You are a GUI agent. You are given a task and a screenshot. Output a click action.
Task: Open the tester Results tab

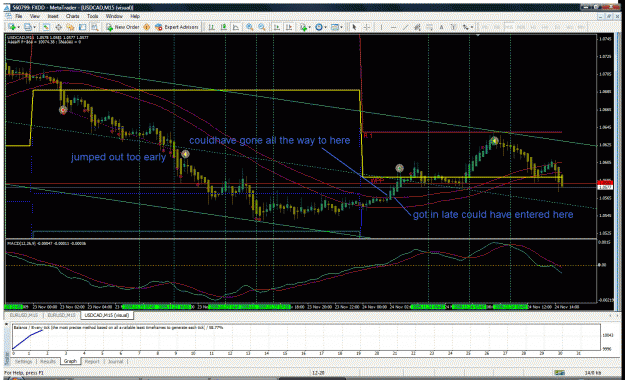click(x=48, y=362)
